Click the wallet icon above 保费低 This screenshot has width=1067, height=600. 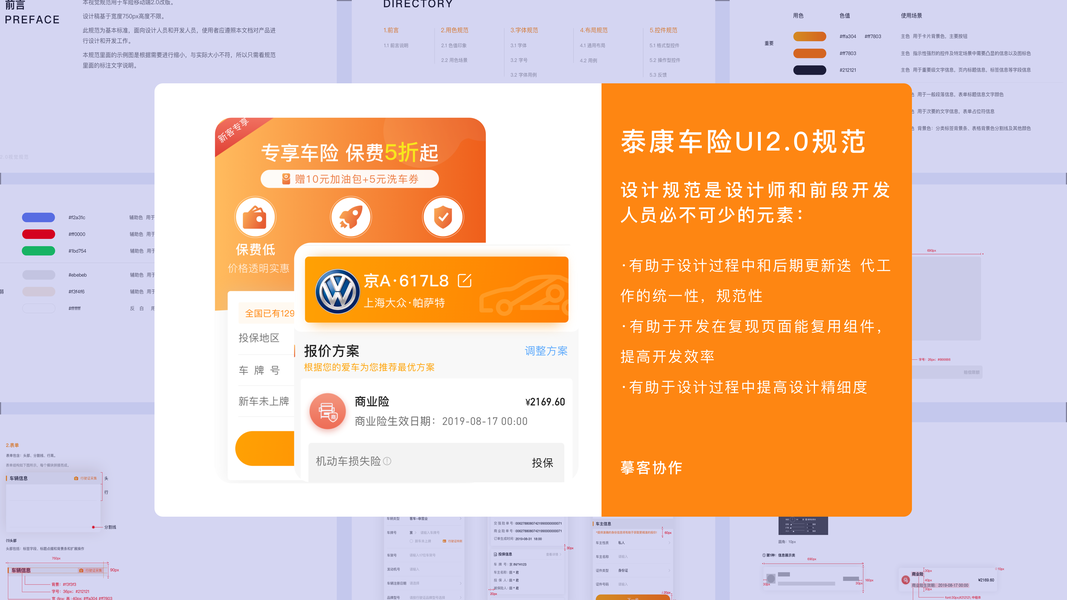pos(255,217)
